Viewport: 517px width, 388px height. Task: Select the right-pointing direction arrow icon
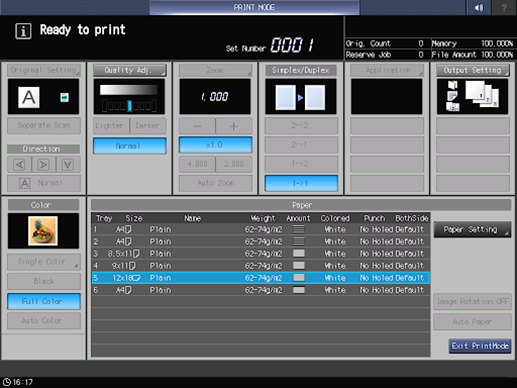click(x=44, y=164)
